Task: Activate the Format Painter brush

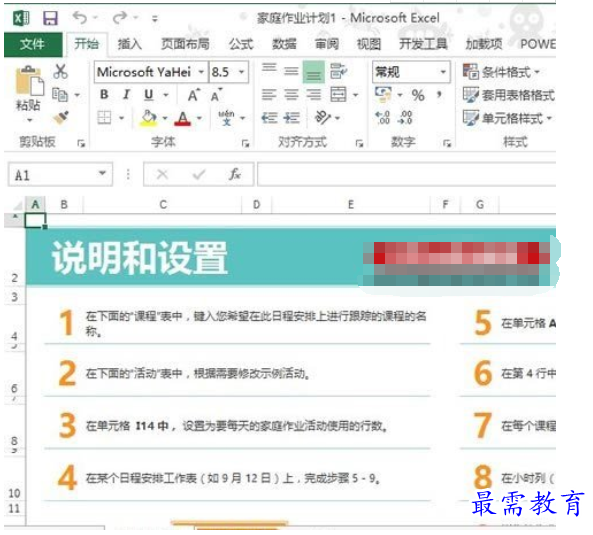Action: coord(61,118)
